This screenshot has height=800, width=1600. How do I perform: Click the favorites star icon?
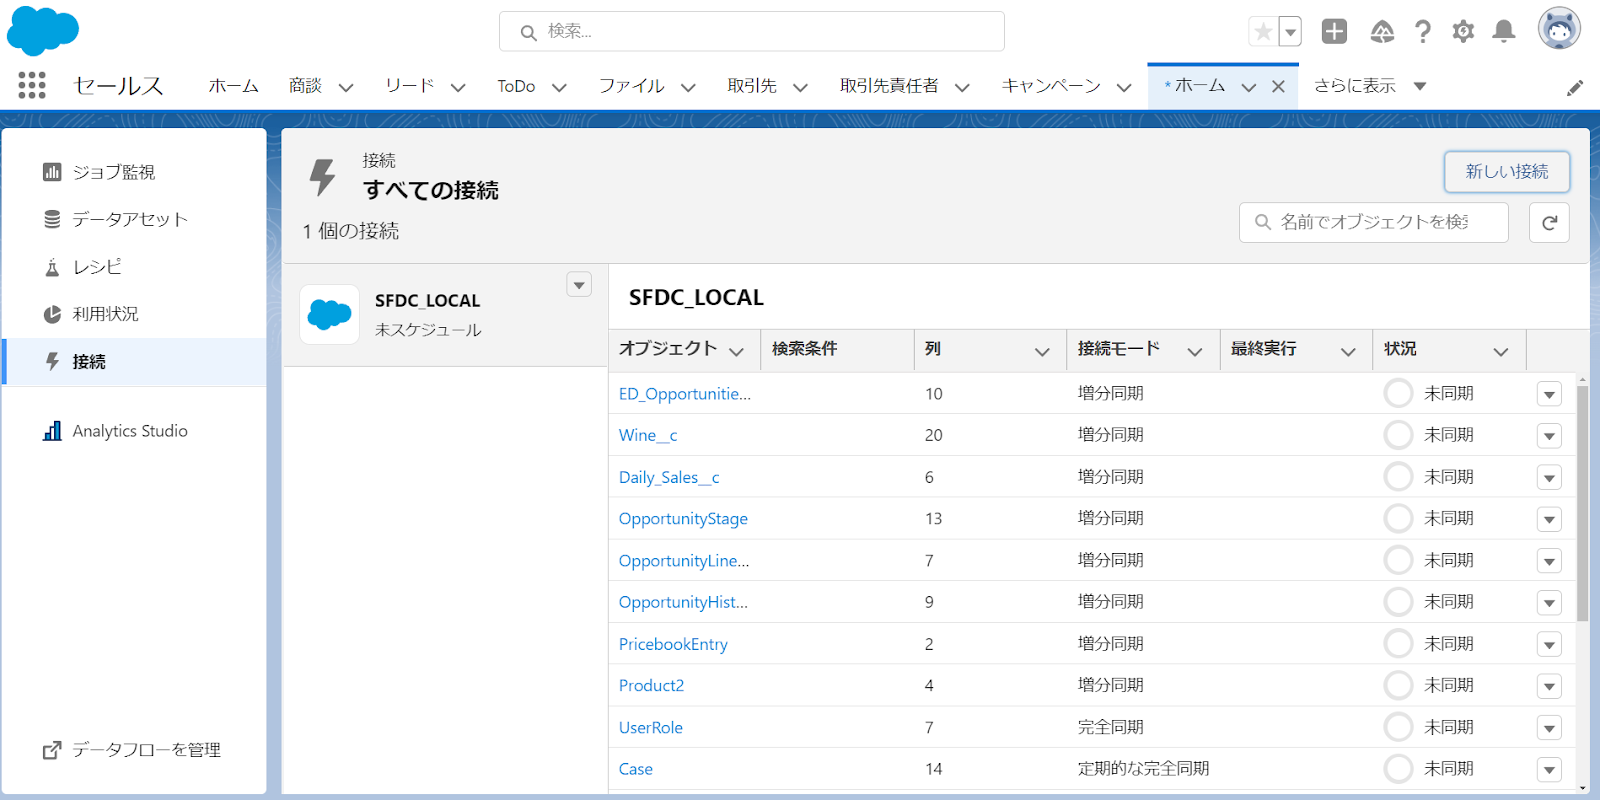pos(1263,32)
